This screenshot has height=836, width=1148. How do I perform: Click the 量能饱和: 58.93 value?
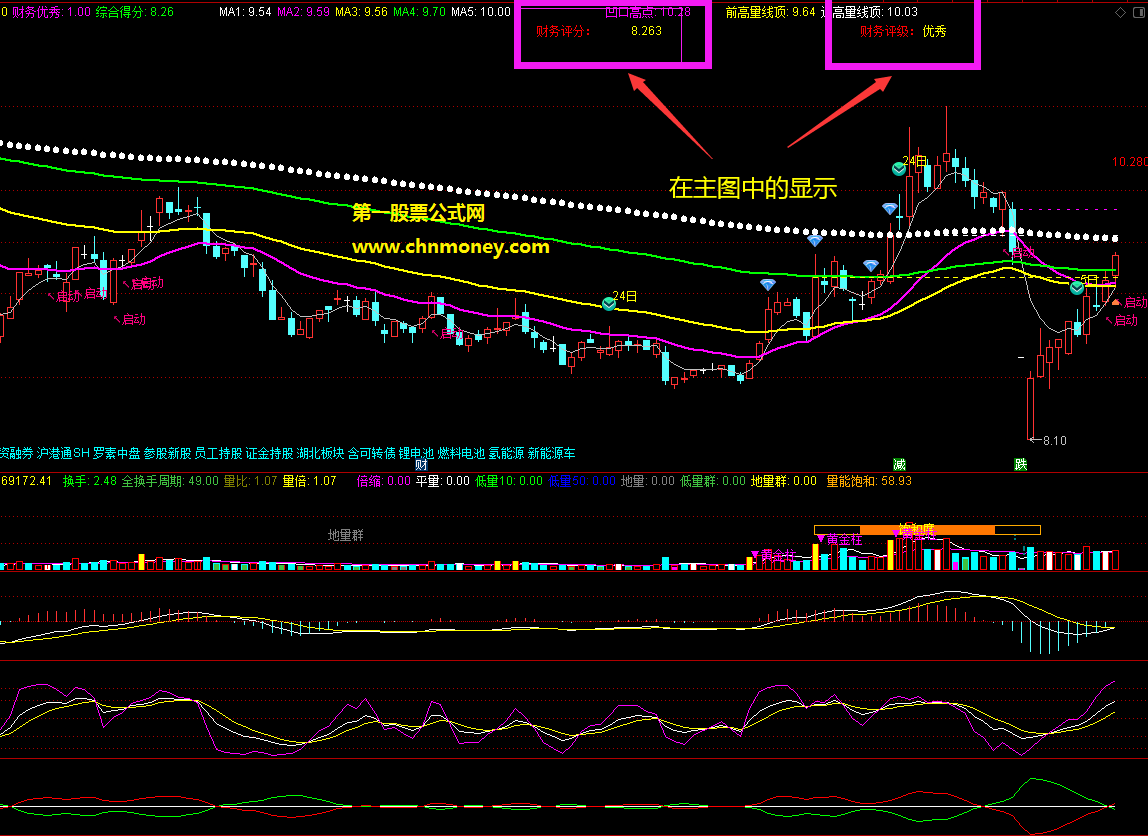tap(869, 481)
